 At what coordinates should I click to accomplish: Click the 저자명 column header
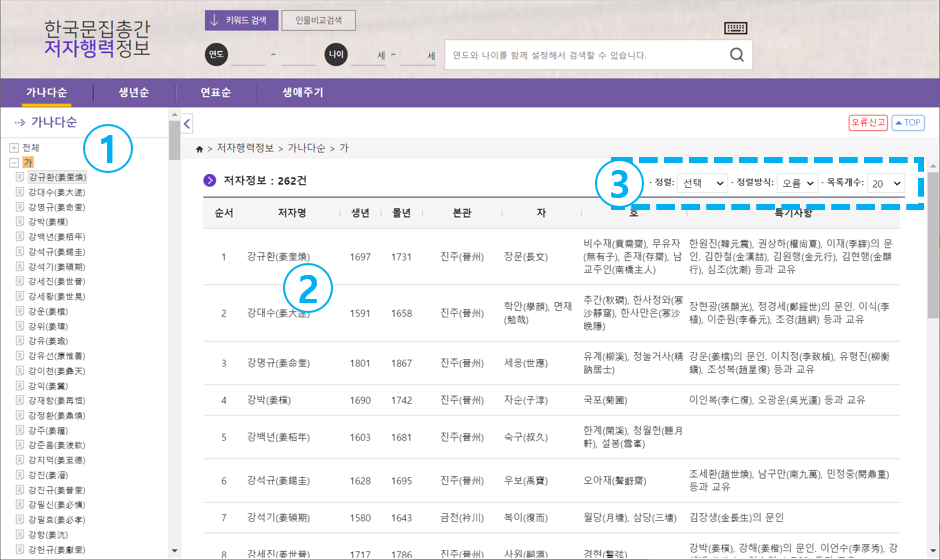tap(292, 213)
